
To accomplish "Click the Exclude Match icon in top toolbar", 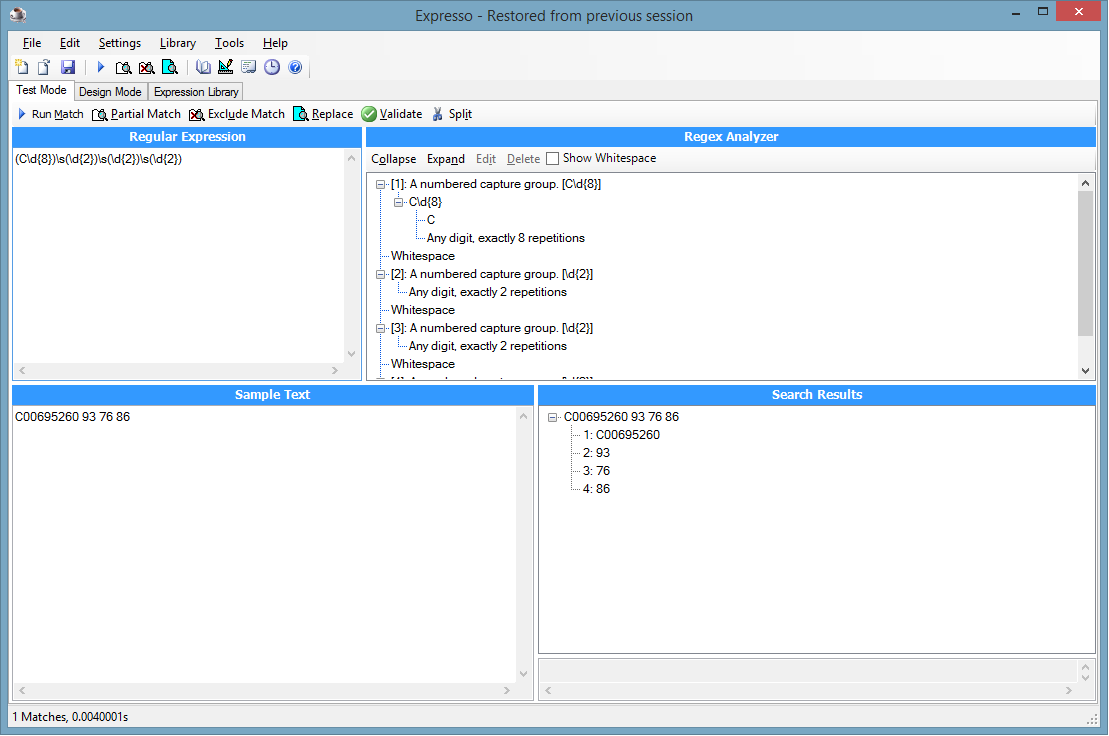I will point(146,67).
